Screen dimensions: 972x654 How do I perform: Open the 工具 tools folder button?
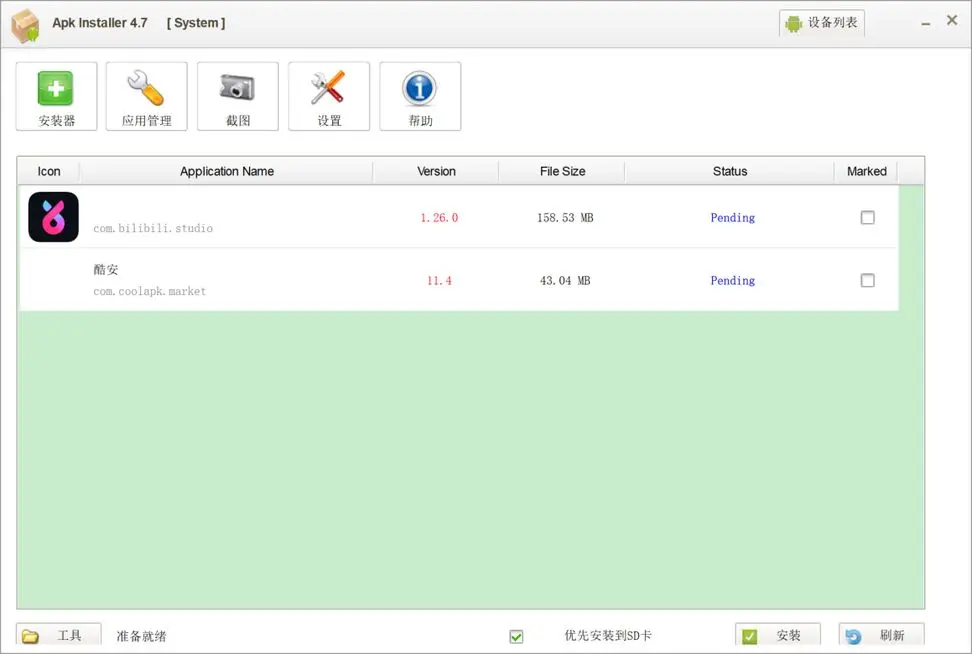[x=59, y=635]
